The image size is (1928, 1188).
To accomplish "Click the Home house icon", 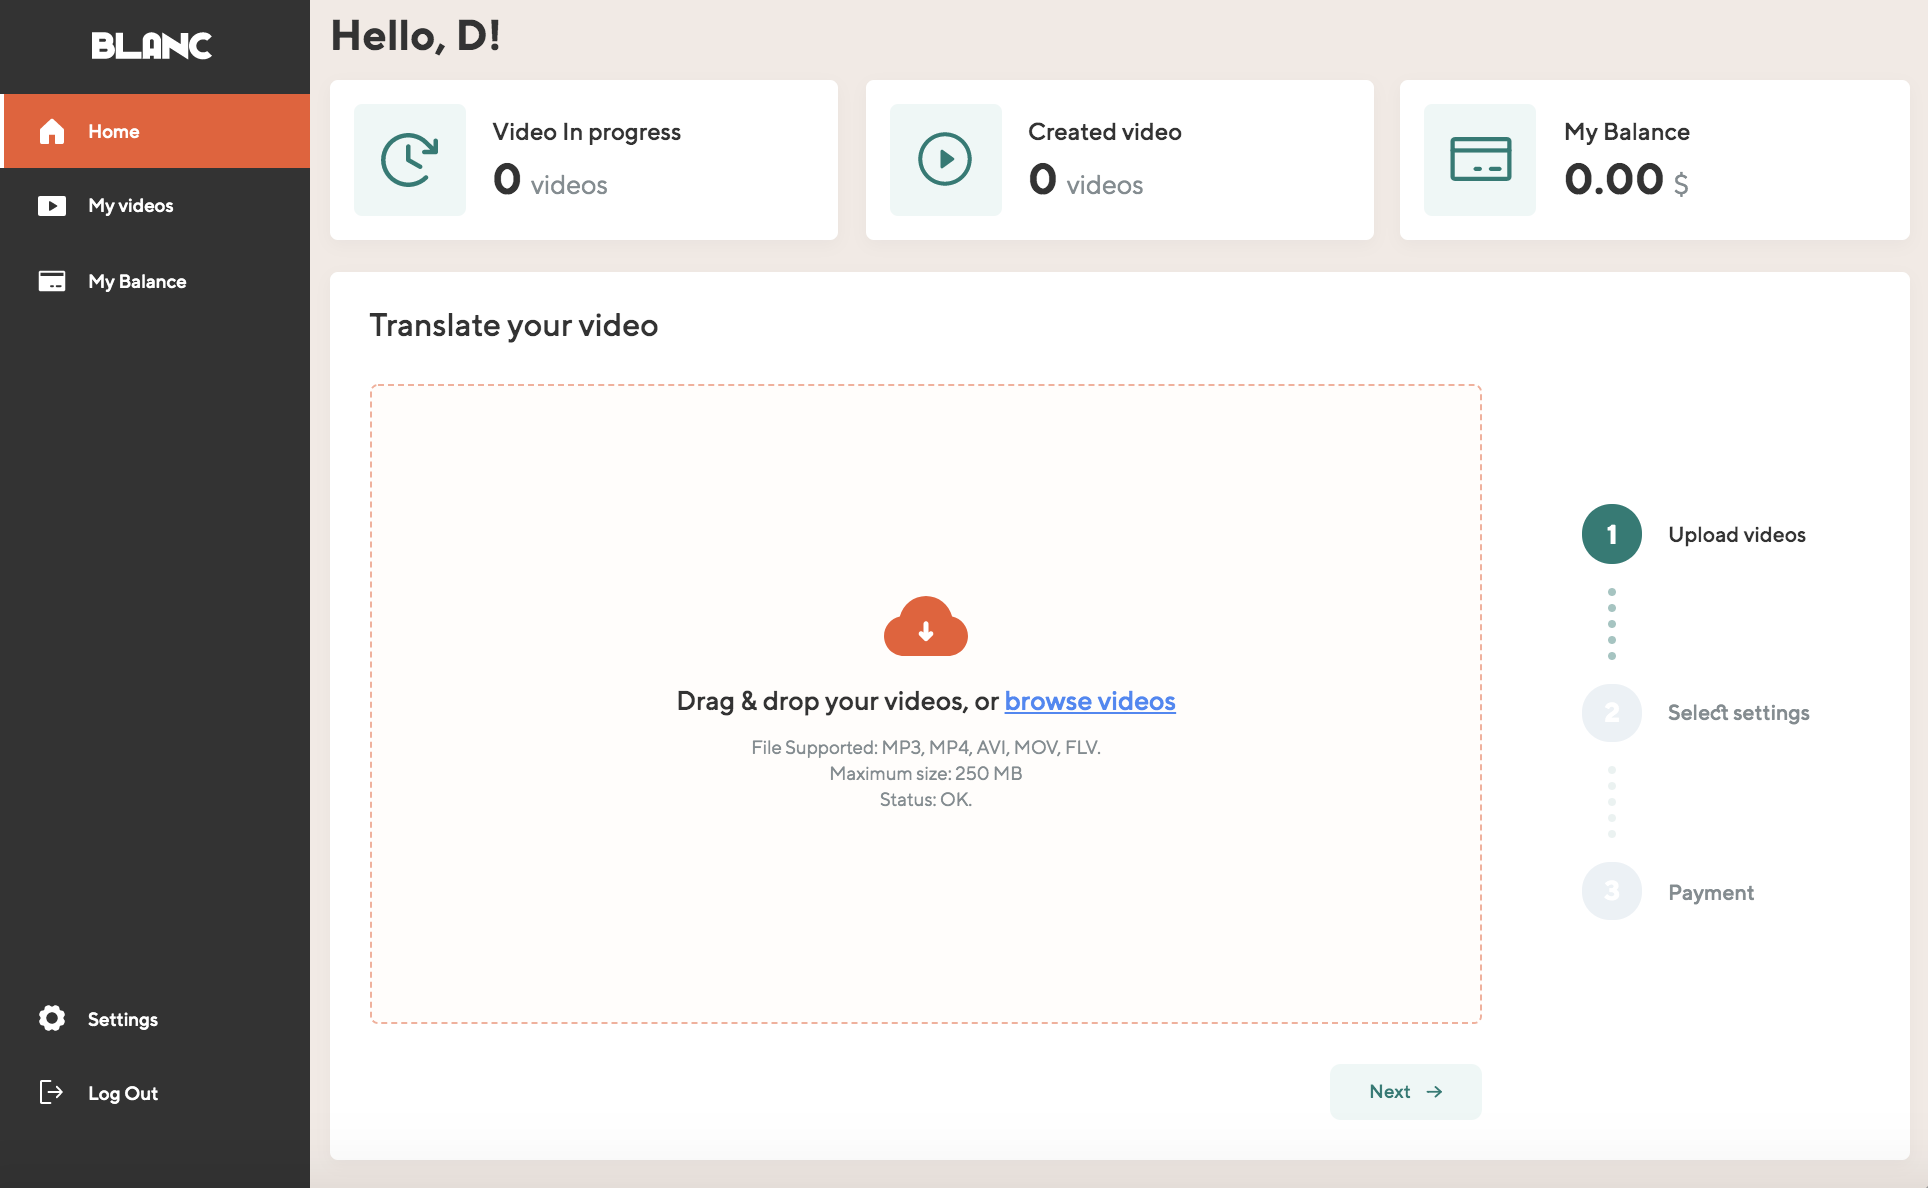I will (x=52, y=131).
